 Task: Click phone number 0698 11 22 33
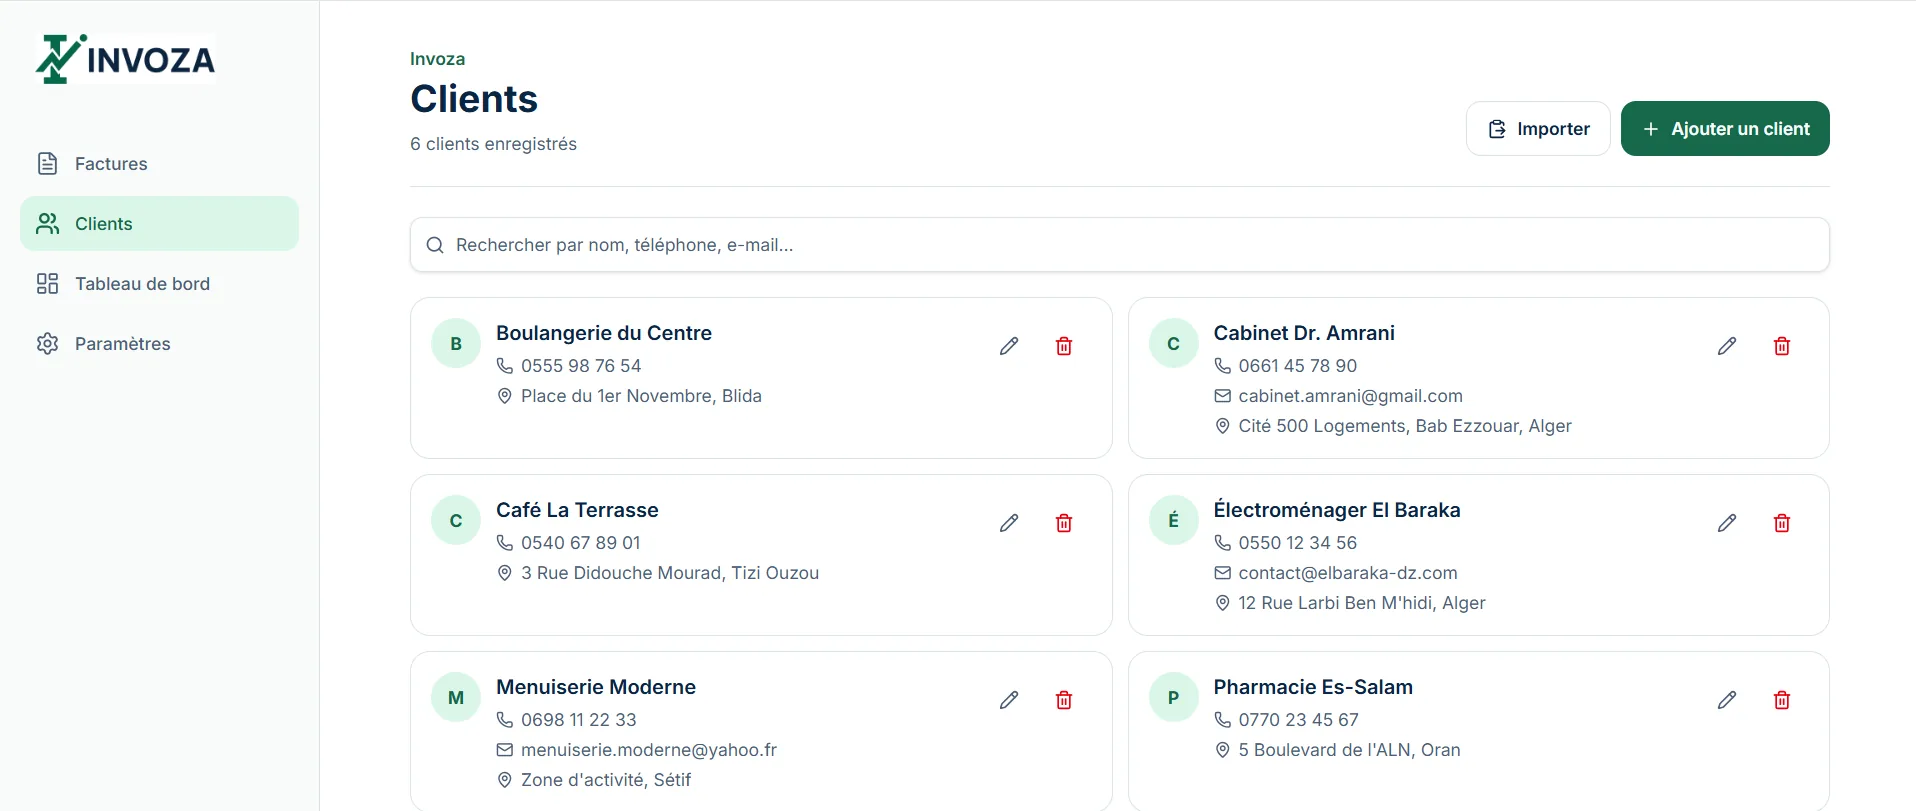pos(579,720)
